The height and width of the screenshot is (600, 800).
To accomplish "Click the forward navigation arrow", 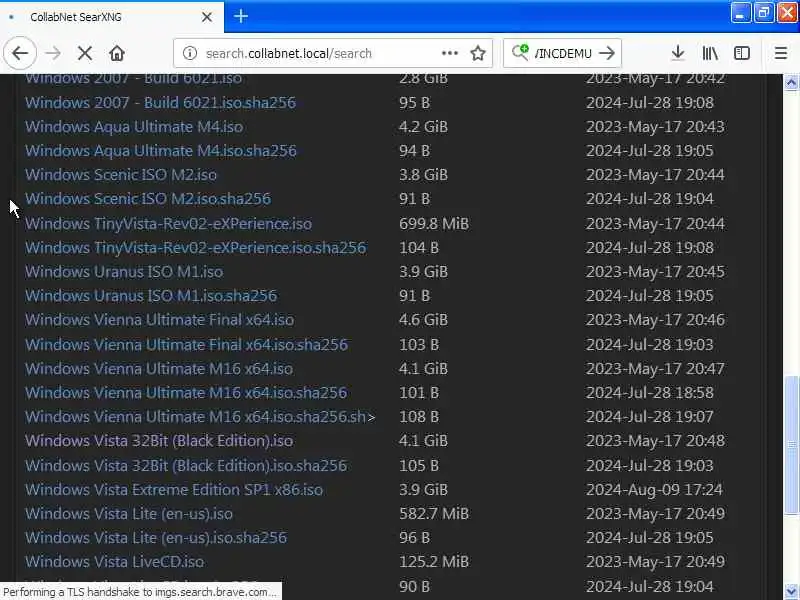I will point(53,53).
